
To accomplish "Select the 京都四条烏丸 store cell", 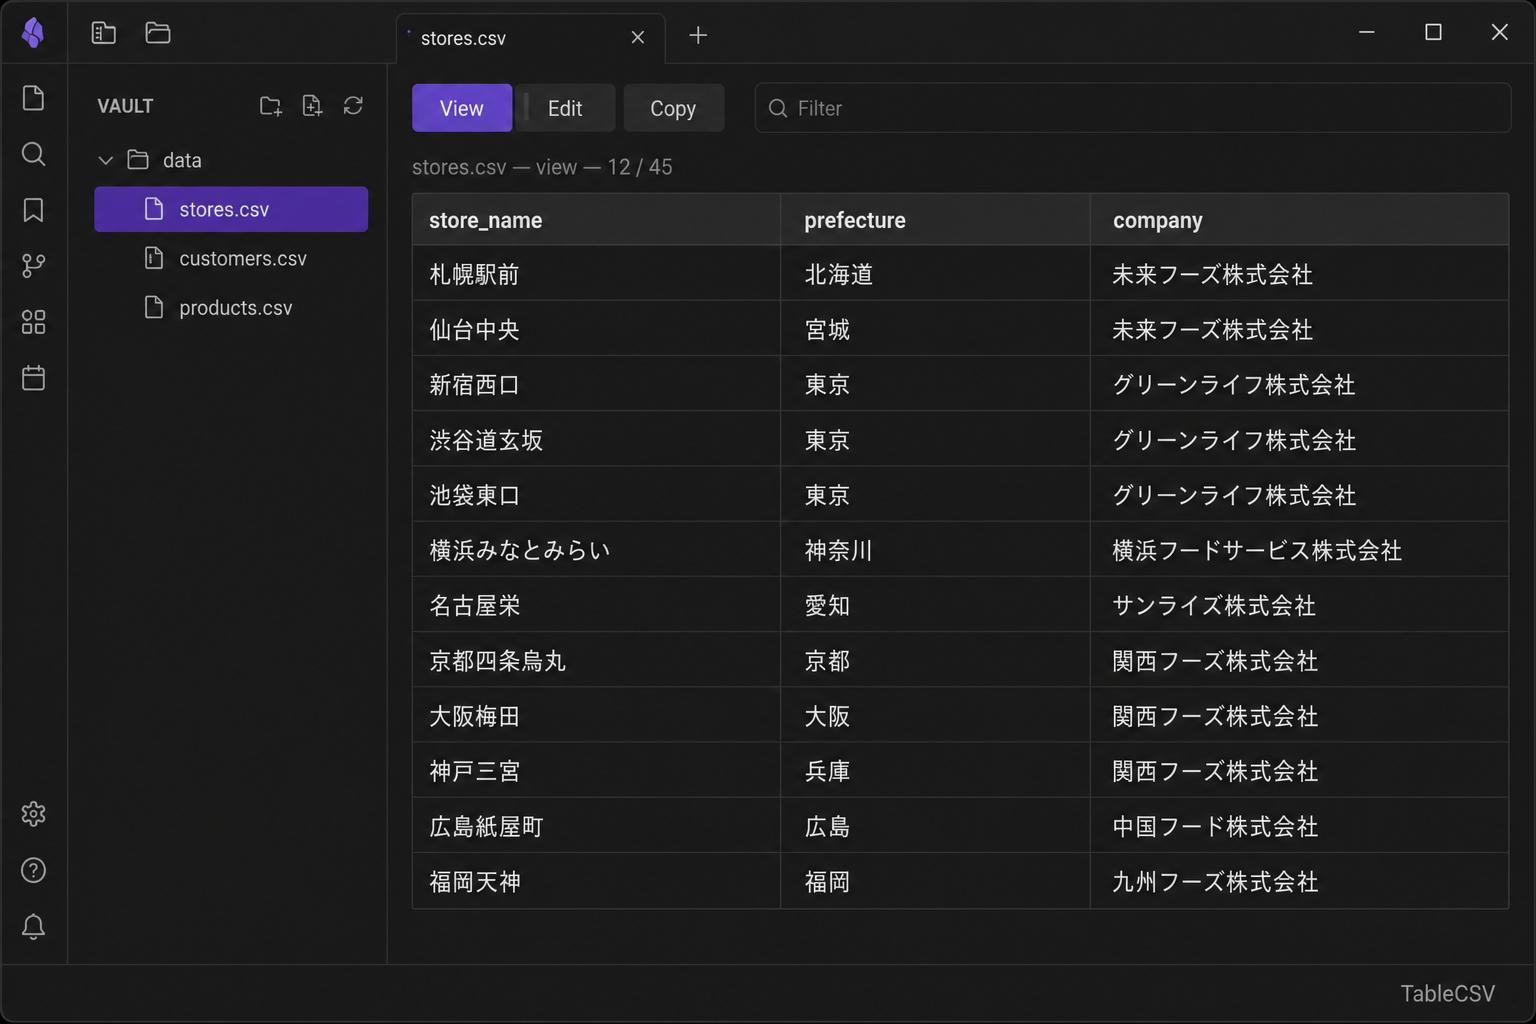I will click(x=596, y=660).
